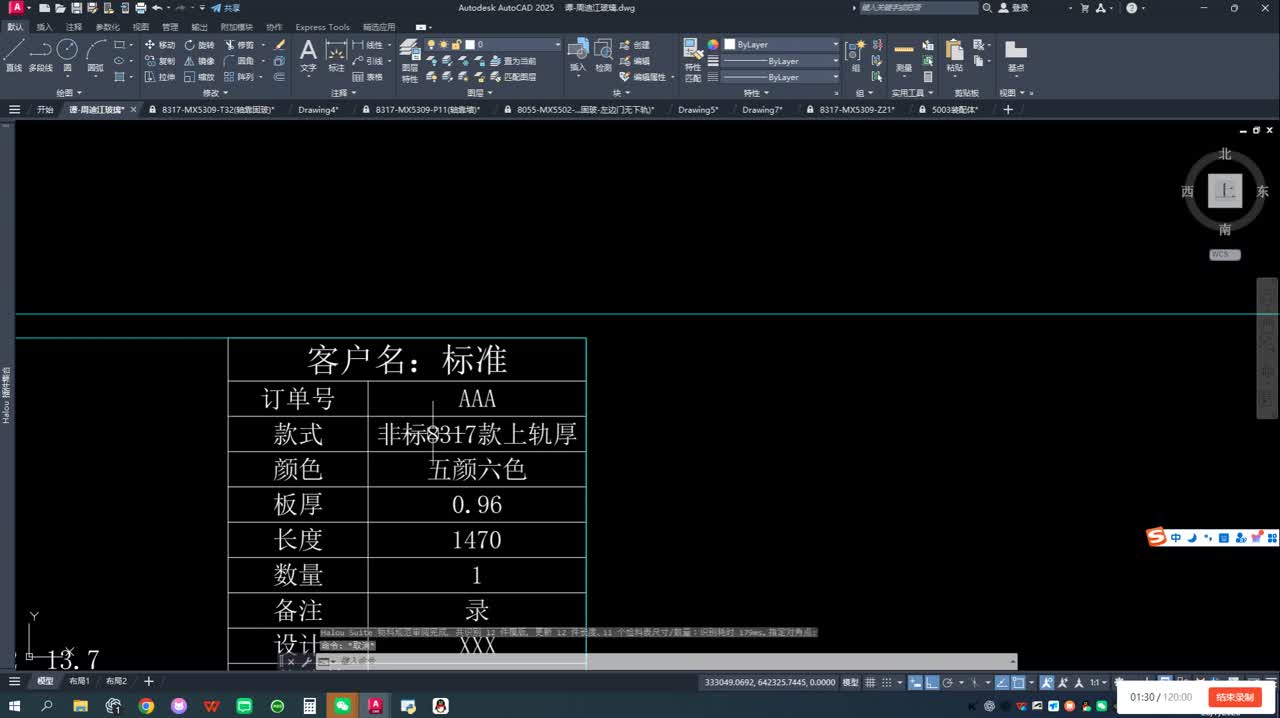Click the 结束录制 (Stop recording) button
The height and width of the screenshot is (718, 1280).
pos(1235,697)
